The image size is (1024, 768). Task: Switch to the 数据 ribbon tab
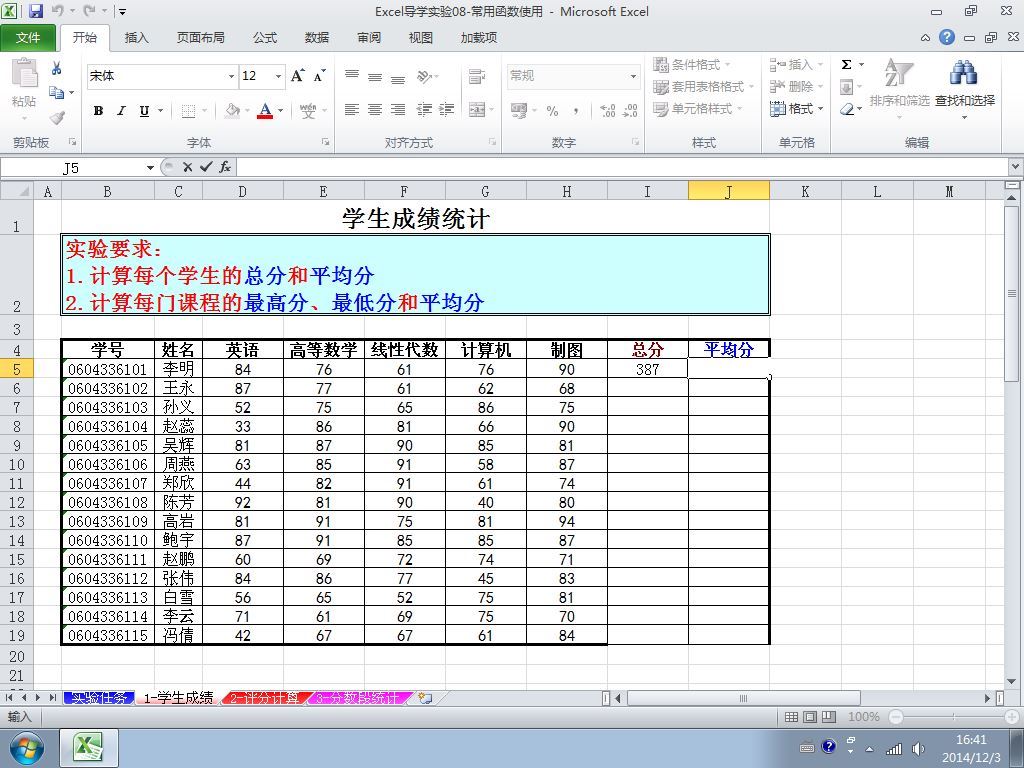[x=317, y=38]
